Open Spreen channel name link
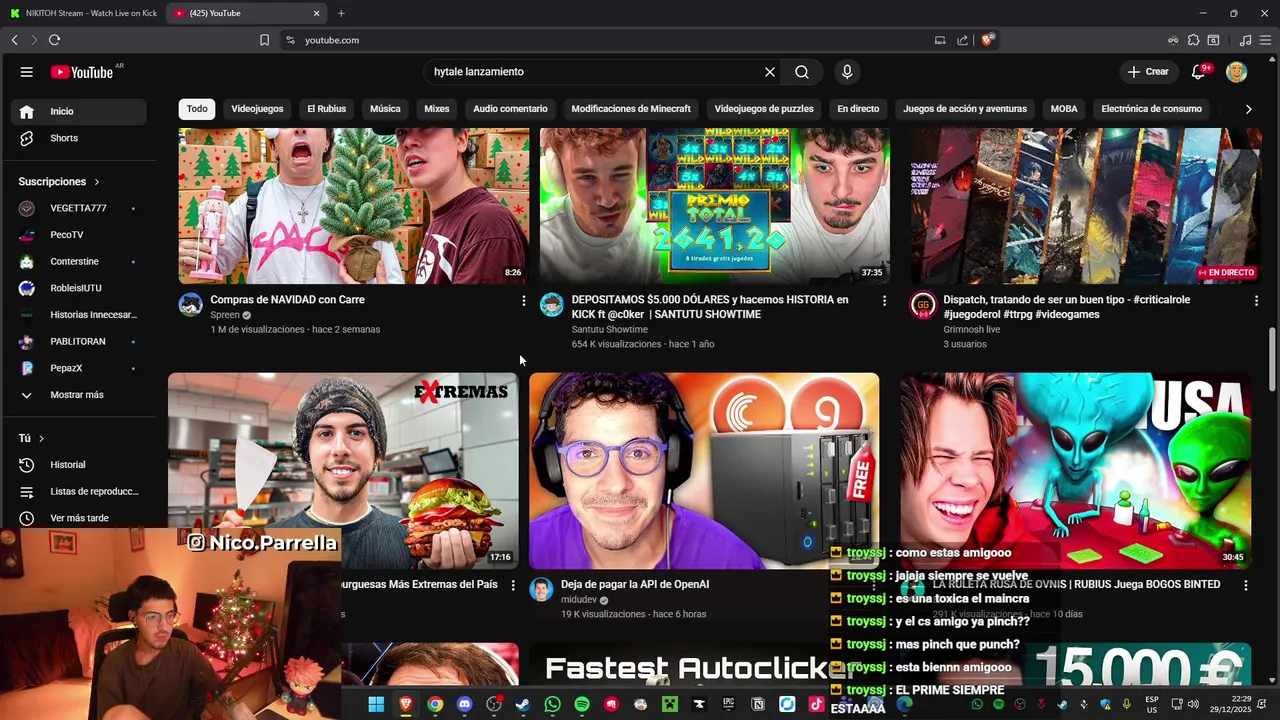1280x720 pixels. [x=225, y=315]
